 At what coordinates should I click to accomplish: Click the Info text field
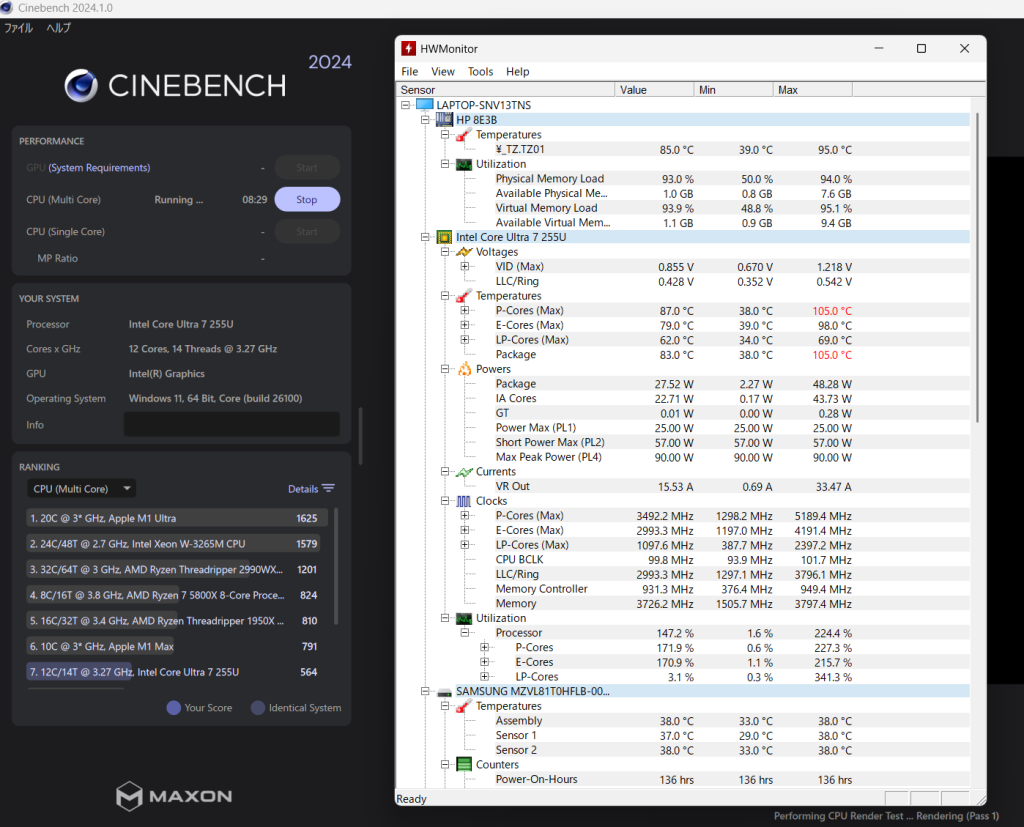point(231,425)
